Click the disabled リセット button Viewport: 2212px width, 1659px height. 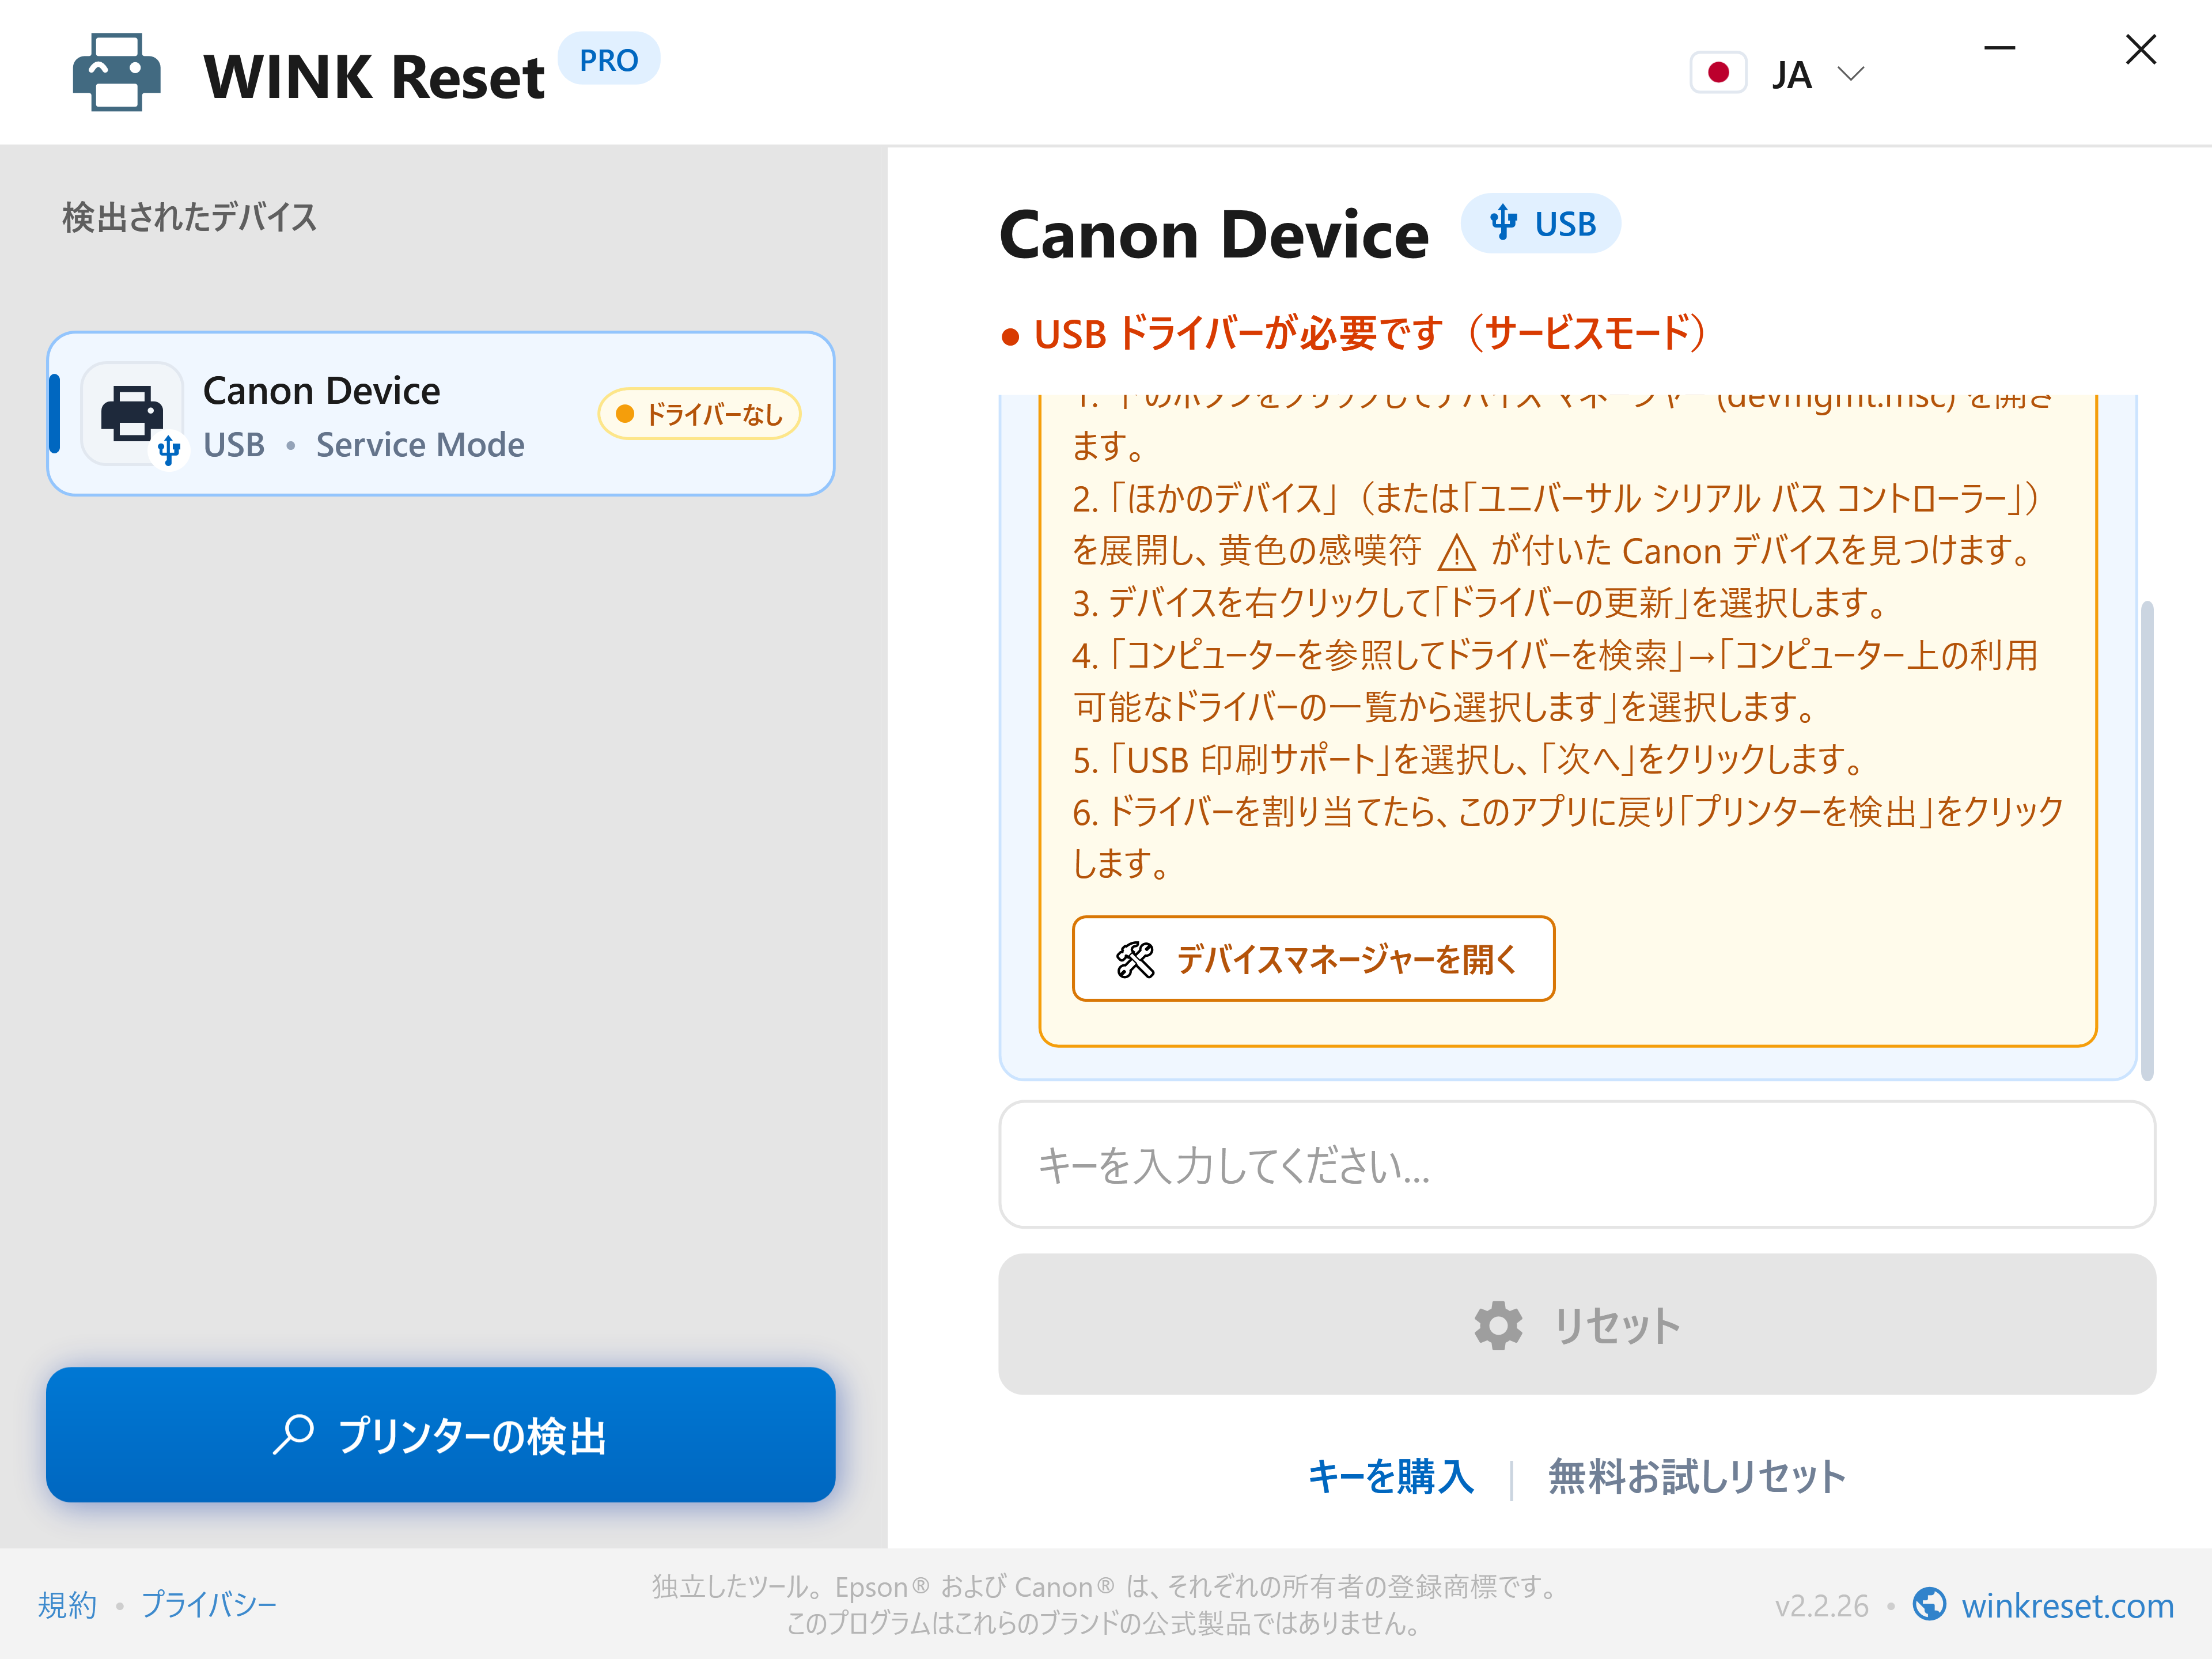pos(1577,1324)
